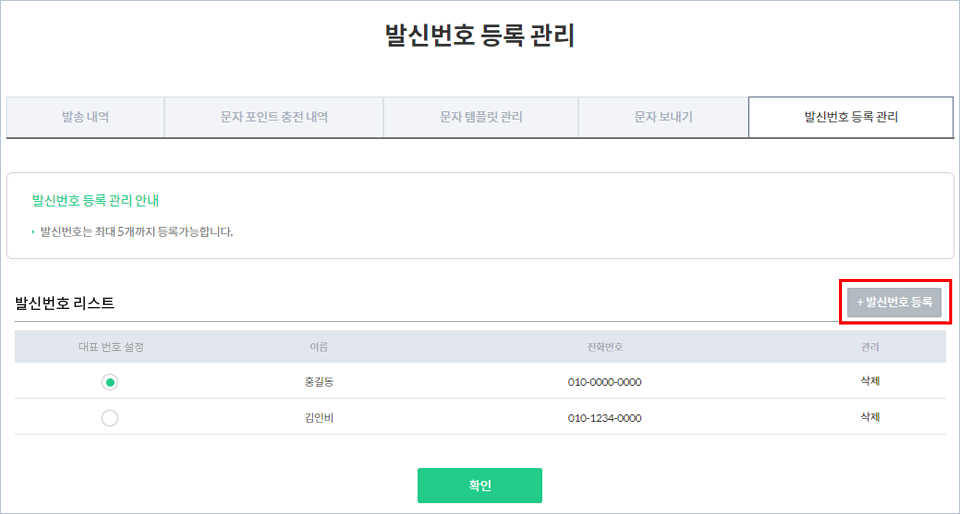Click the phone number 010-0000-0000
Viewport: 960px width, 514px height.
604,382
